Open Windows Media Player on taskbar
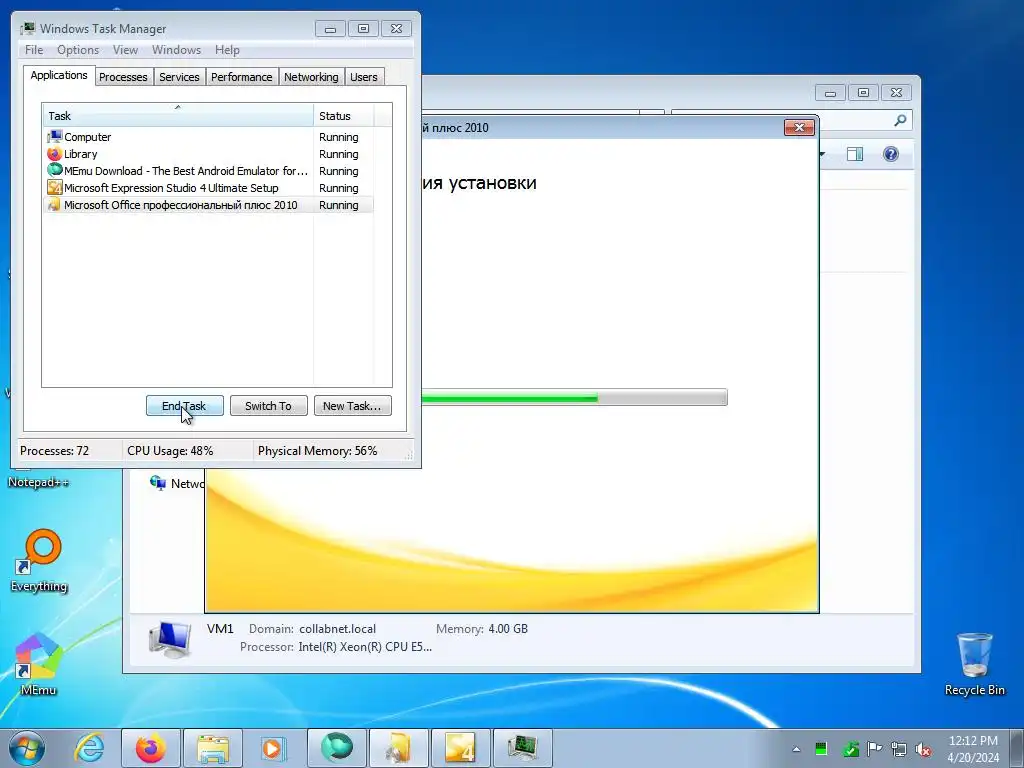1024x768 pixels. tap(273, 748)
